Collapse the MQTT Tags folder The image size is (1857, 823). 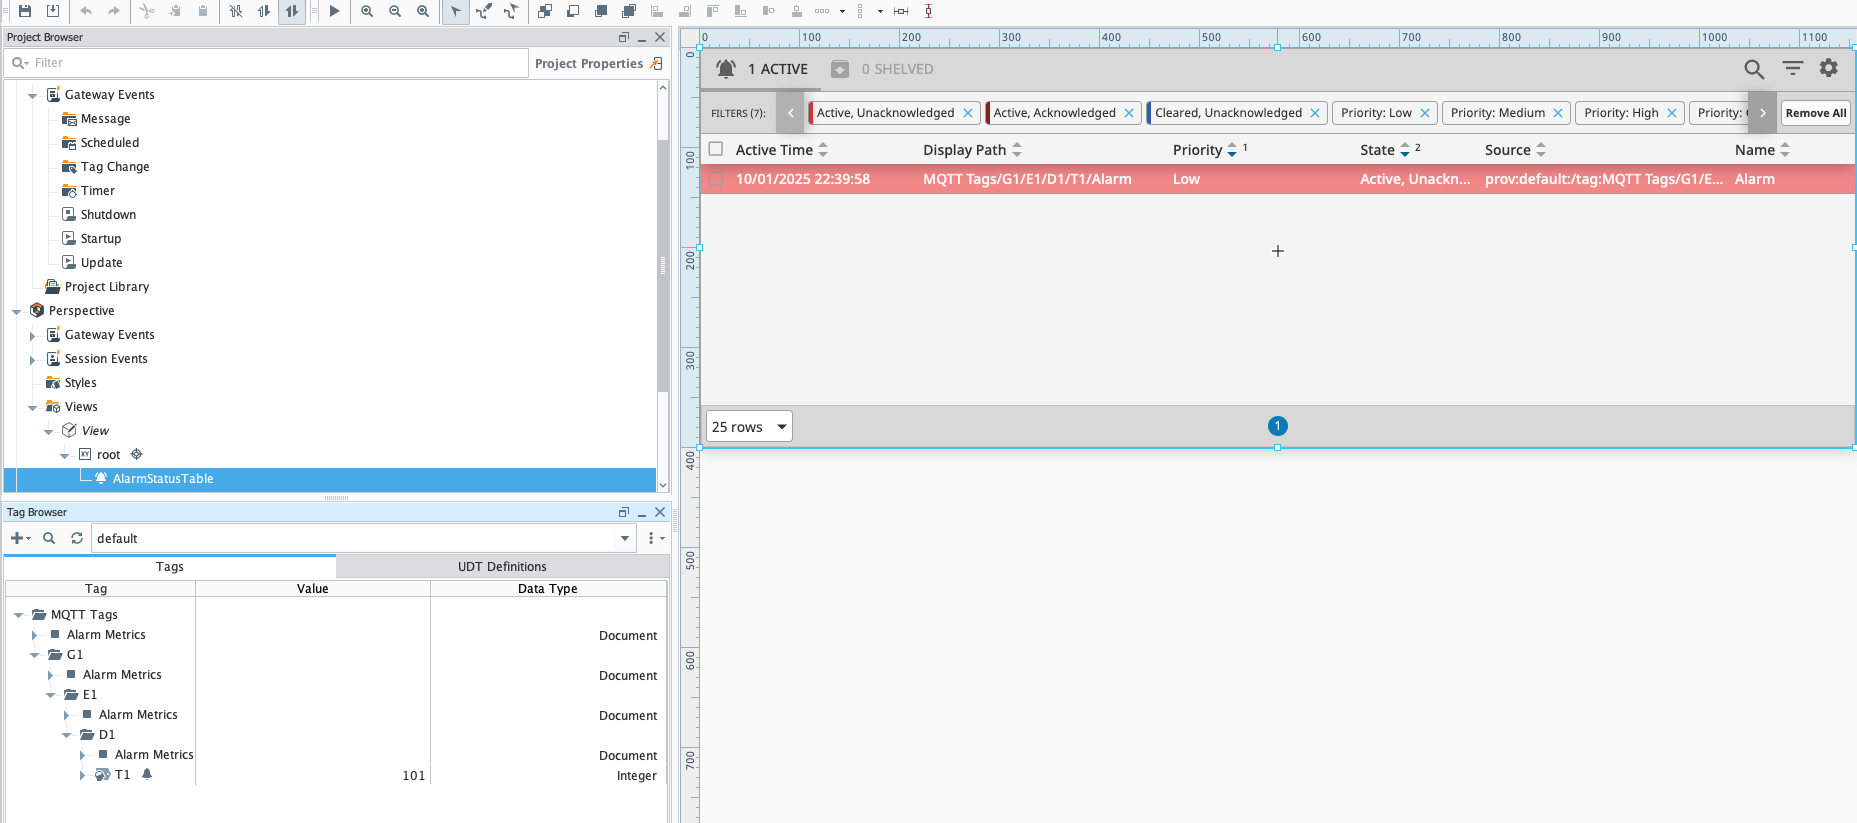pos(19,615)
